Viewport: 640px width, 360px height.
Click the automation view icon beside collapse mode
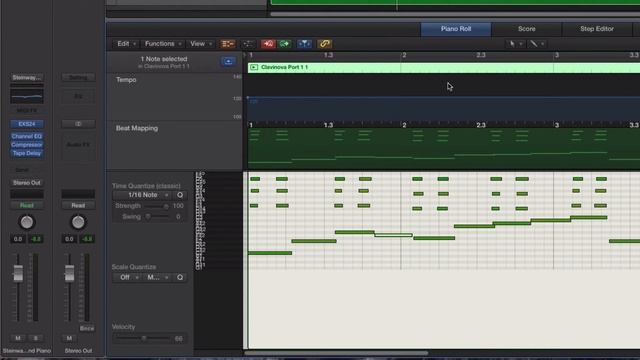coord(247,44)
